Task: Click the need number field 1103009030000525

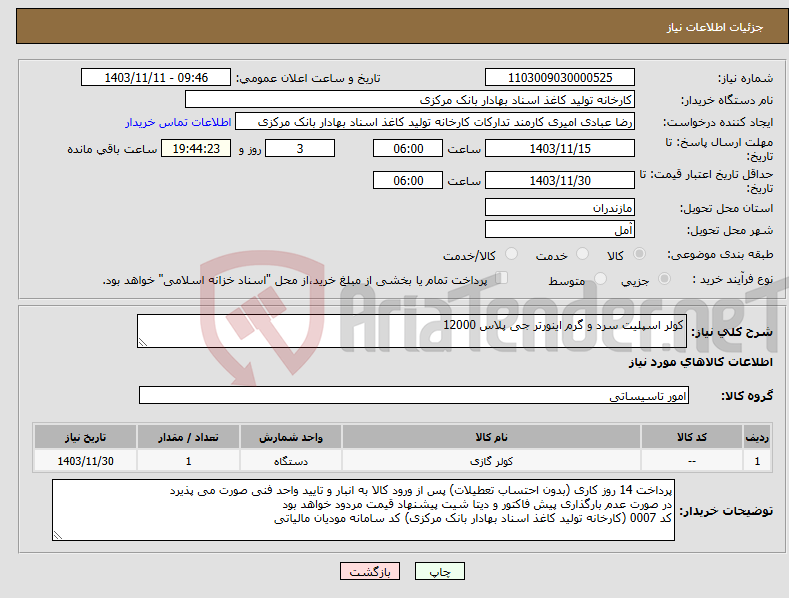Action: click(x=560, y=78)
